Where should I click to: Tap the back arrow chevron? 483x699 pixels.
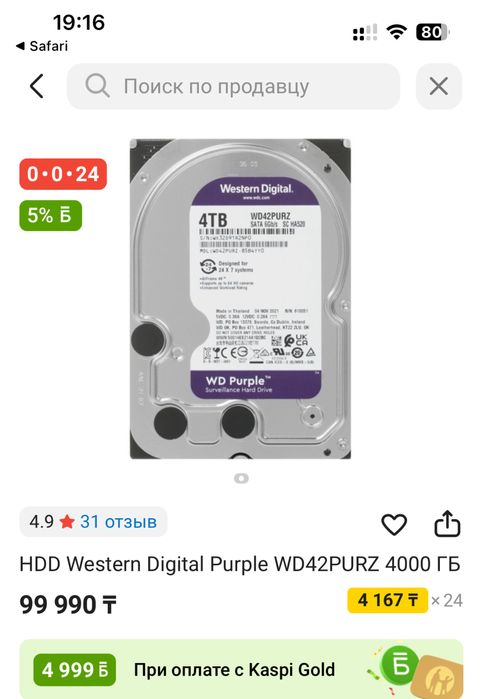pyautogui.click(x=37, y=86)
